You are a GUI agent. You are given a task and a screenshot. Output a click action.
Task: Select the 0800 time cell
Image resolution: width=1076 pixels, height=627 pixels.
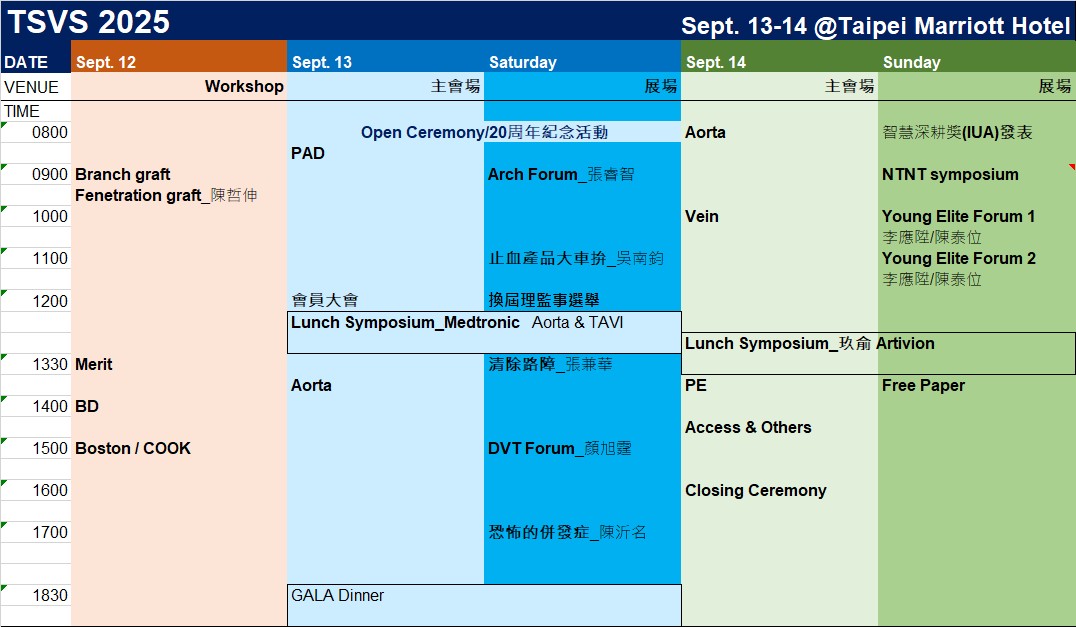36,132
